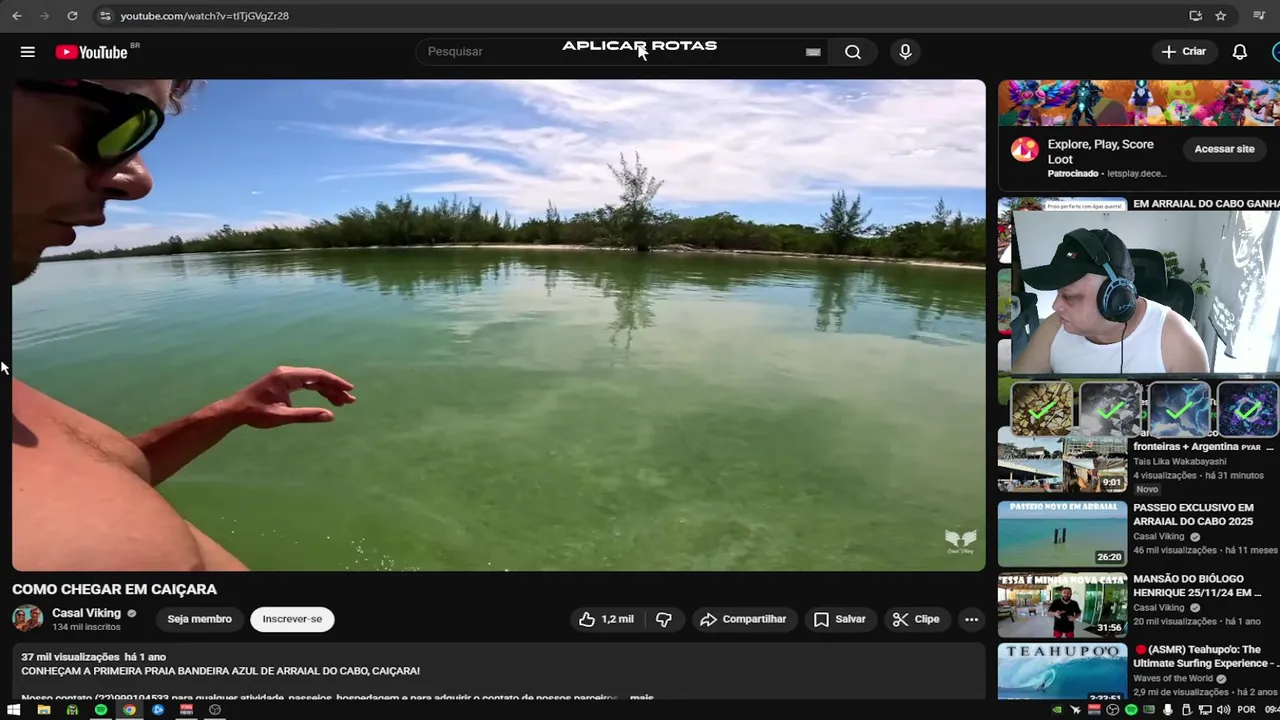Open the ad's round advertiser logo
This screenshot has height=720, width=1280.
(x=1024, y=150)
